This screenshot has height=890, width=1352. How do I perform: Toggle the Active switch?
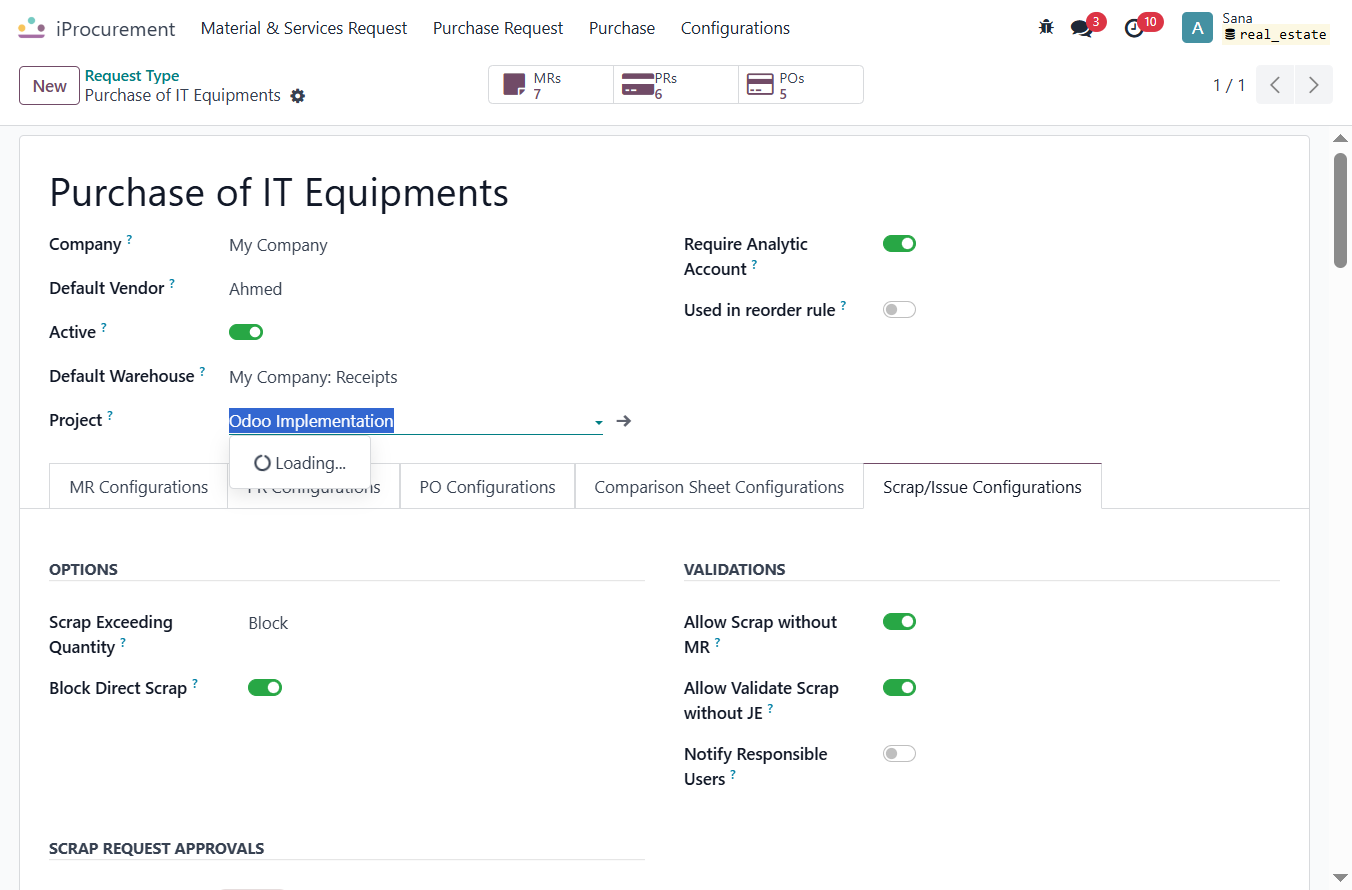coord(246,332)
